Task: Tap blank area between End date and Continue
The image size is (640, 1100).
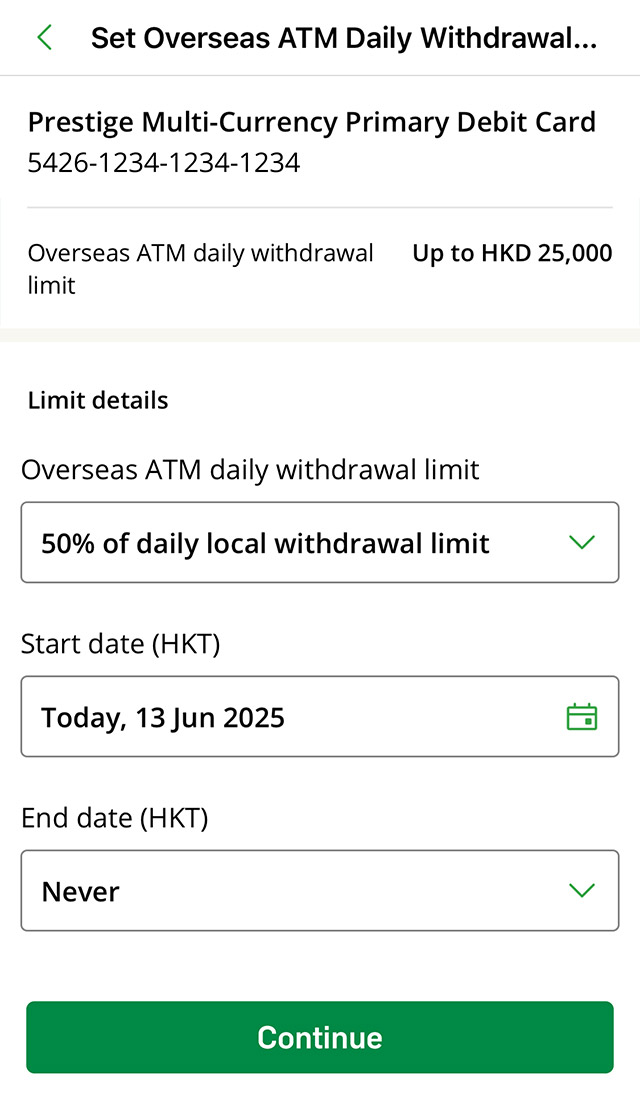Action: [x=320, y=966]
